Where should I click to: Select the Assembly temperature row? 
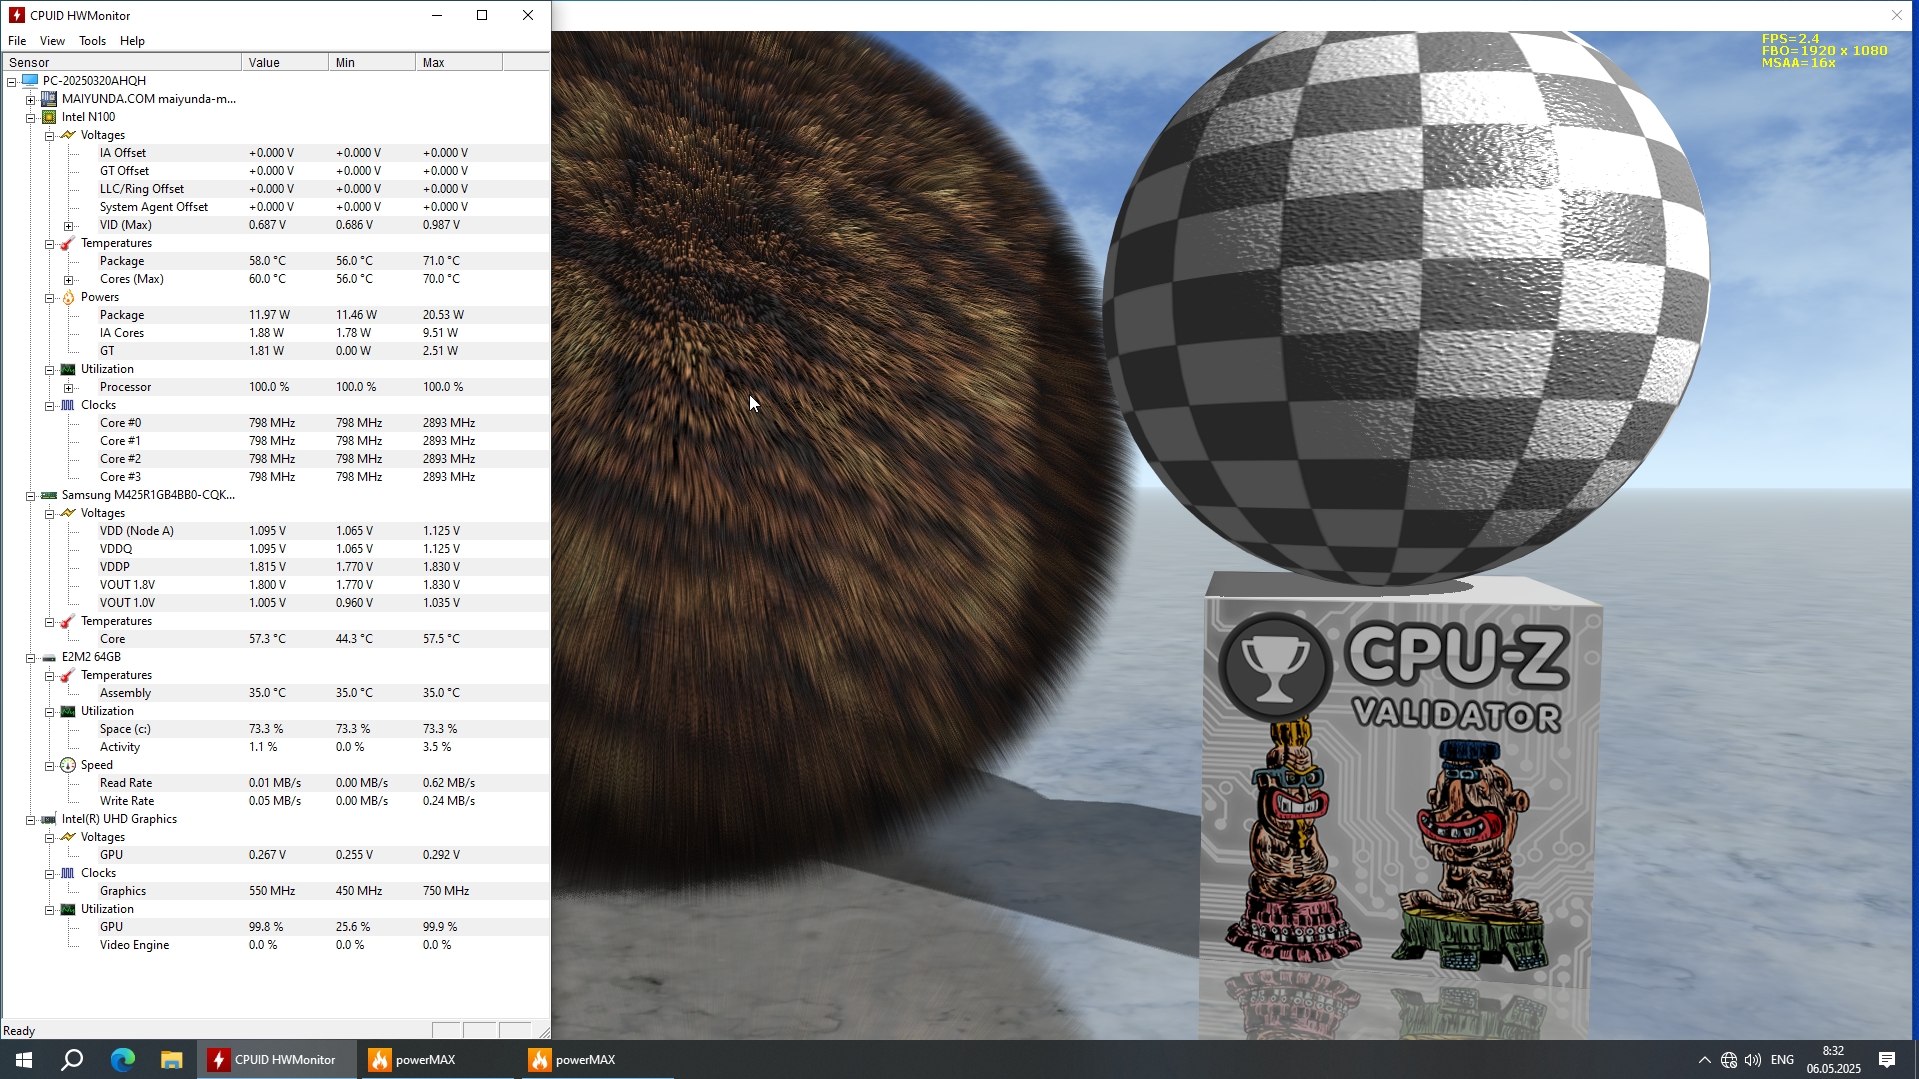tap(275, 693)
